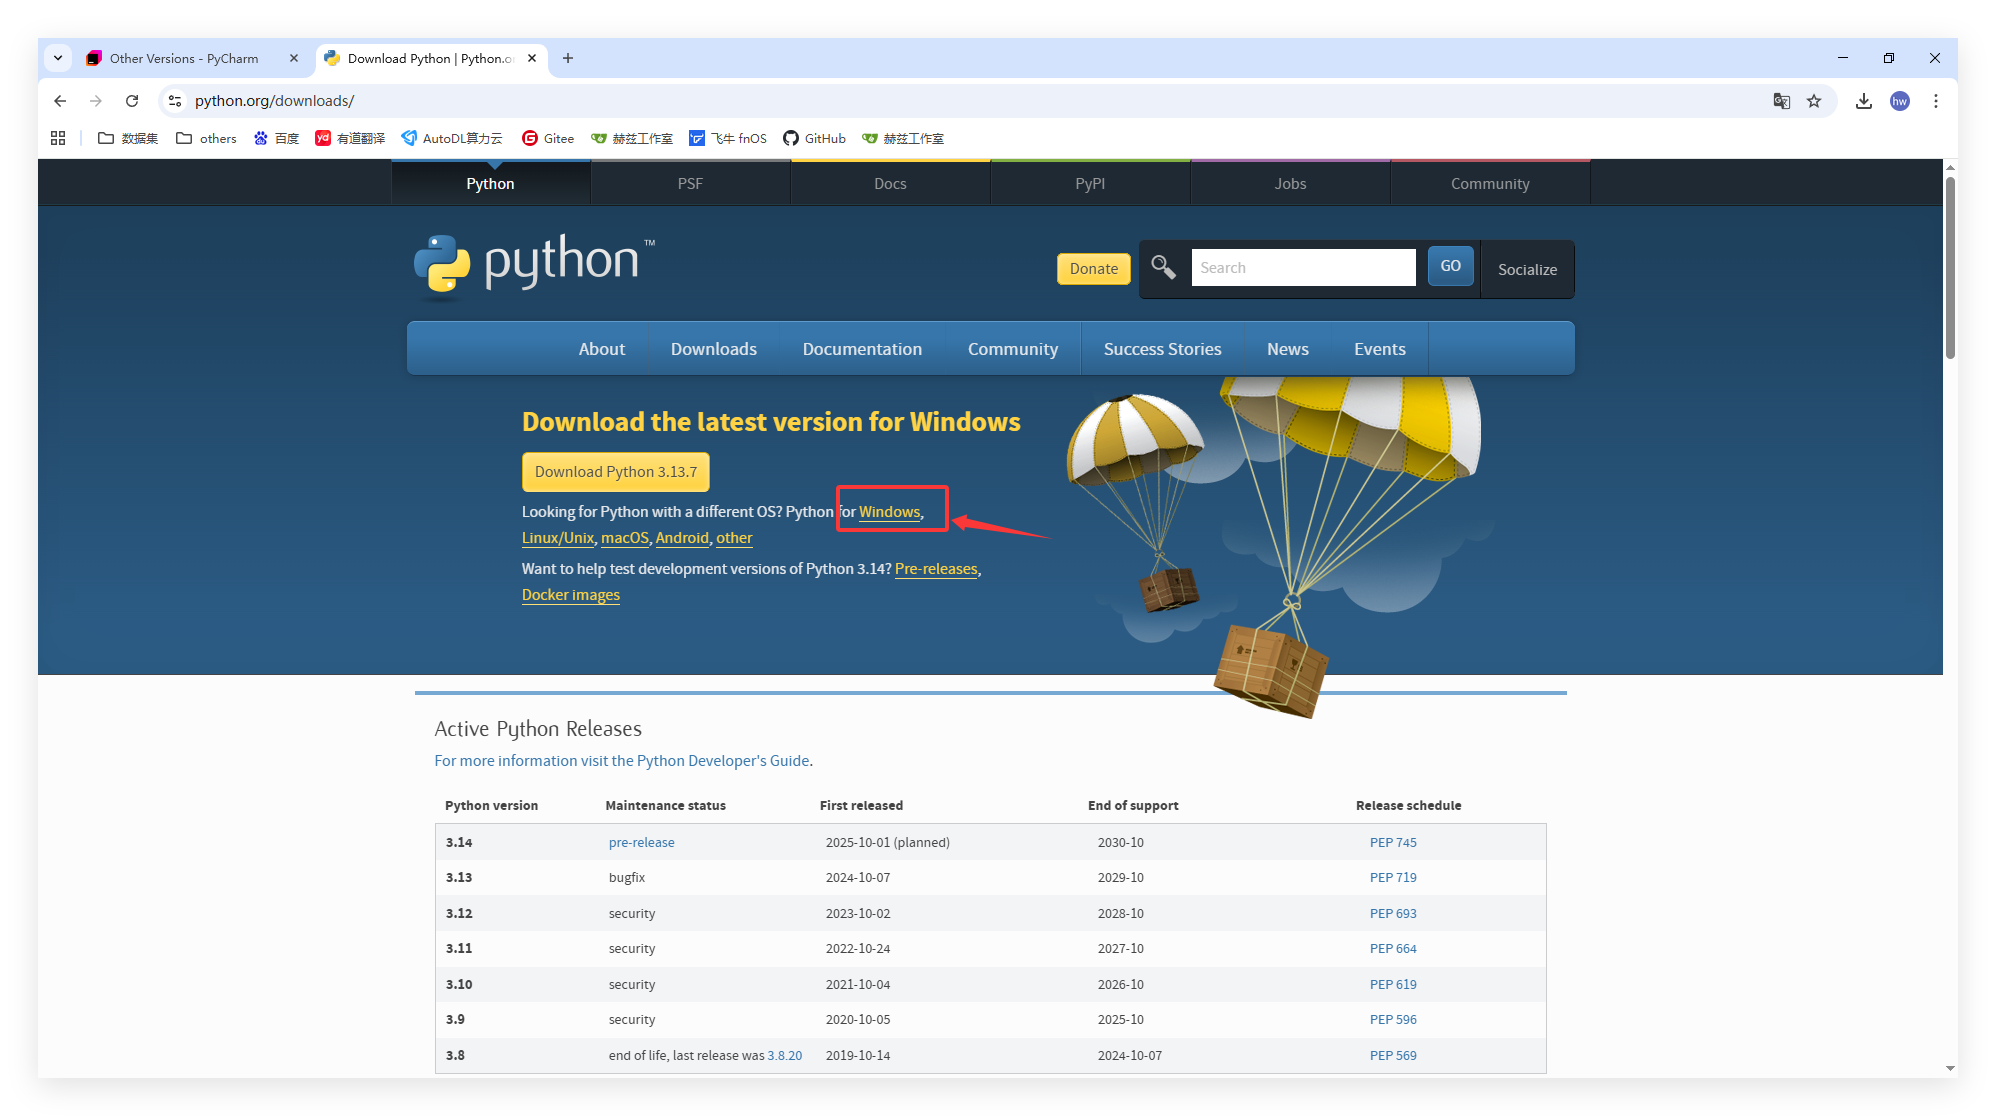Expand the Socialize menu
The height and width of the screenshot is (1116, 1996).
tap(1527, 269)
